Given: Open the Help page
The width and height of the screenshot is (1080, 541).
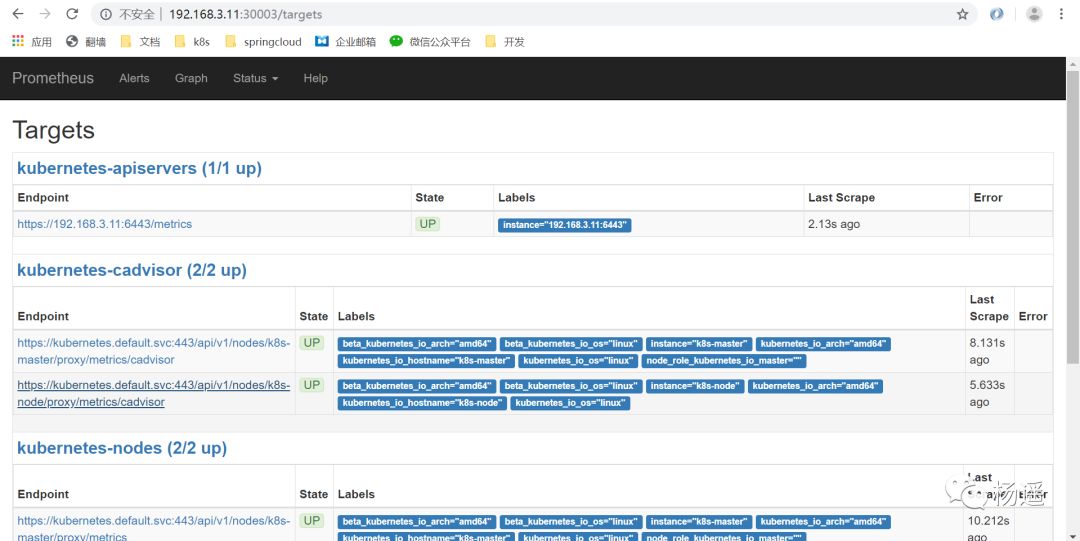Looking at the screenshot, I should [x=315, y=78].
